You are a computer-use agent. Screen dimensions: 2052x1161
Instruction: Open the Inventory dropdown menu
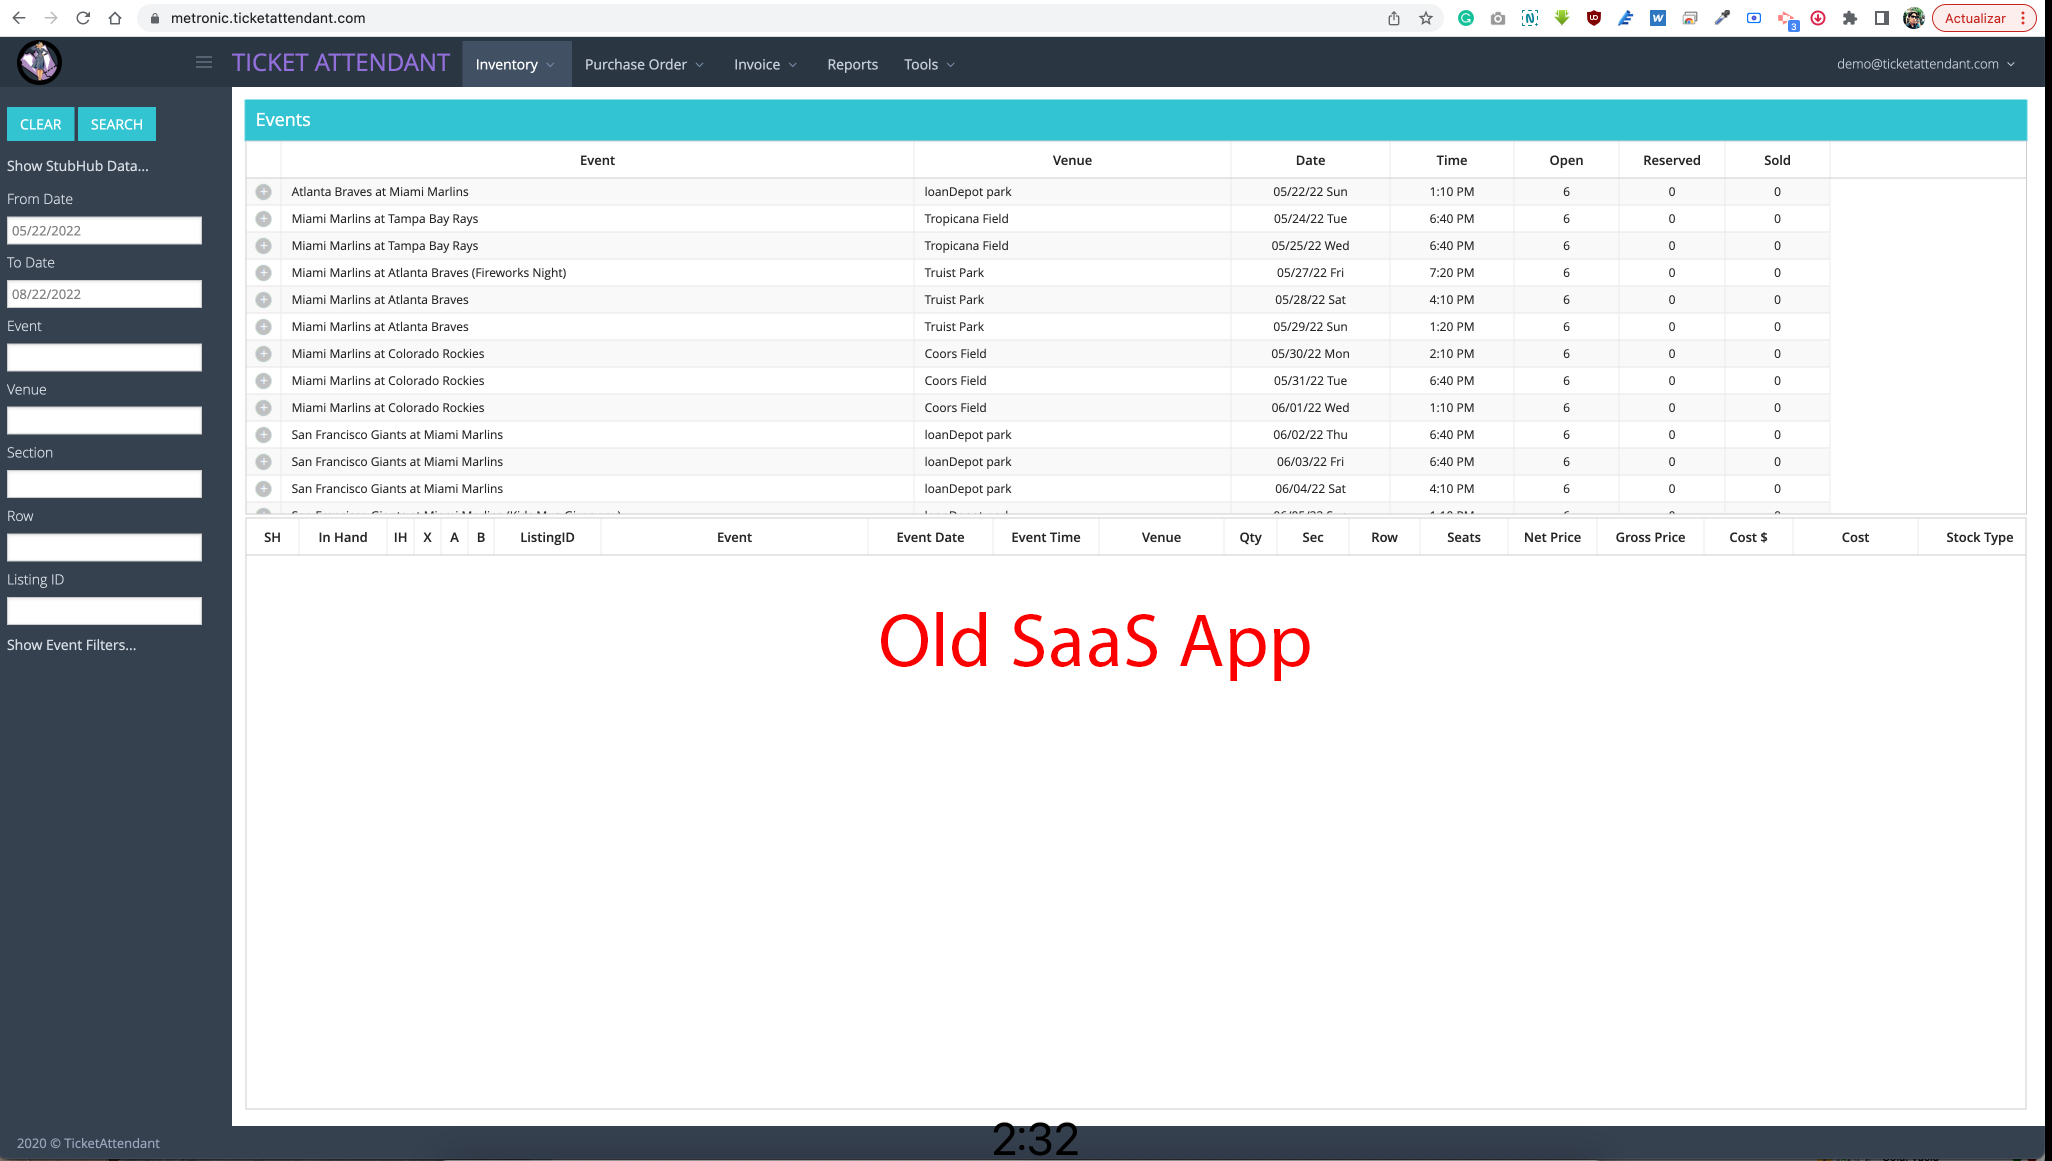tap(515, 64)
